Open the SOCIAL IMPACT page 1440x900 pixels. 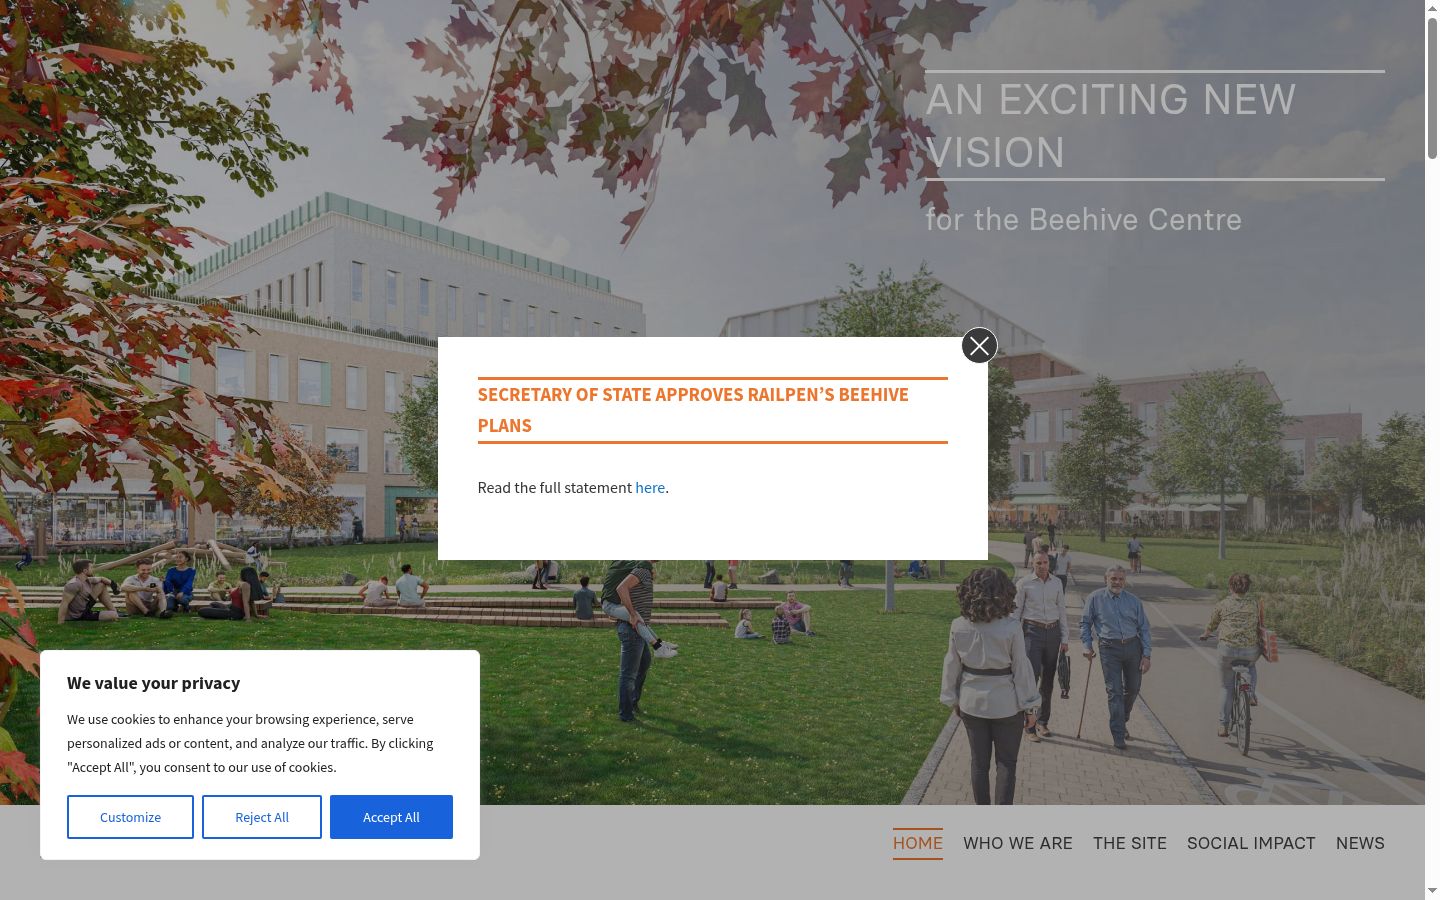(x=1251, y=843)
